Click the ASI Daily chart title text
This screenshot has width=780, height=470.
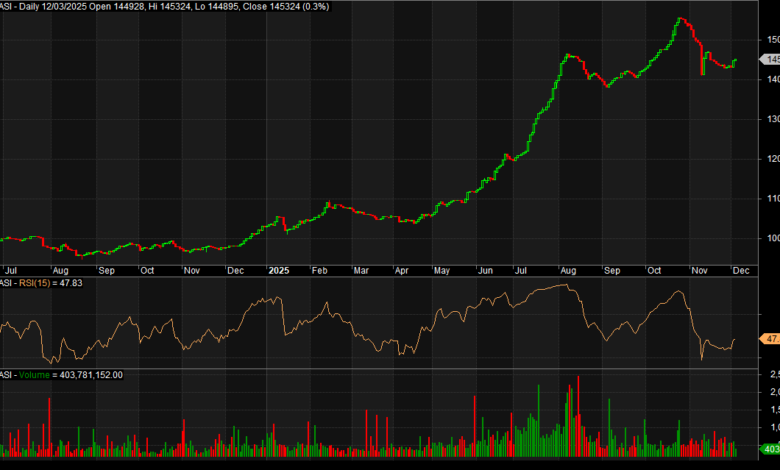[40, 6]
